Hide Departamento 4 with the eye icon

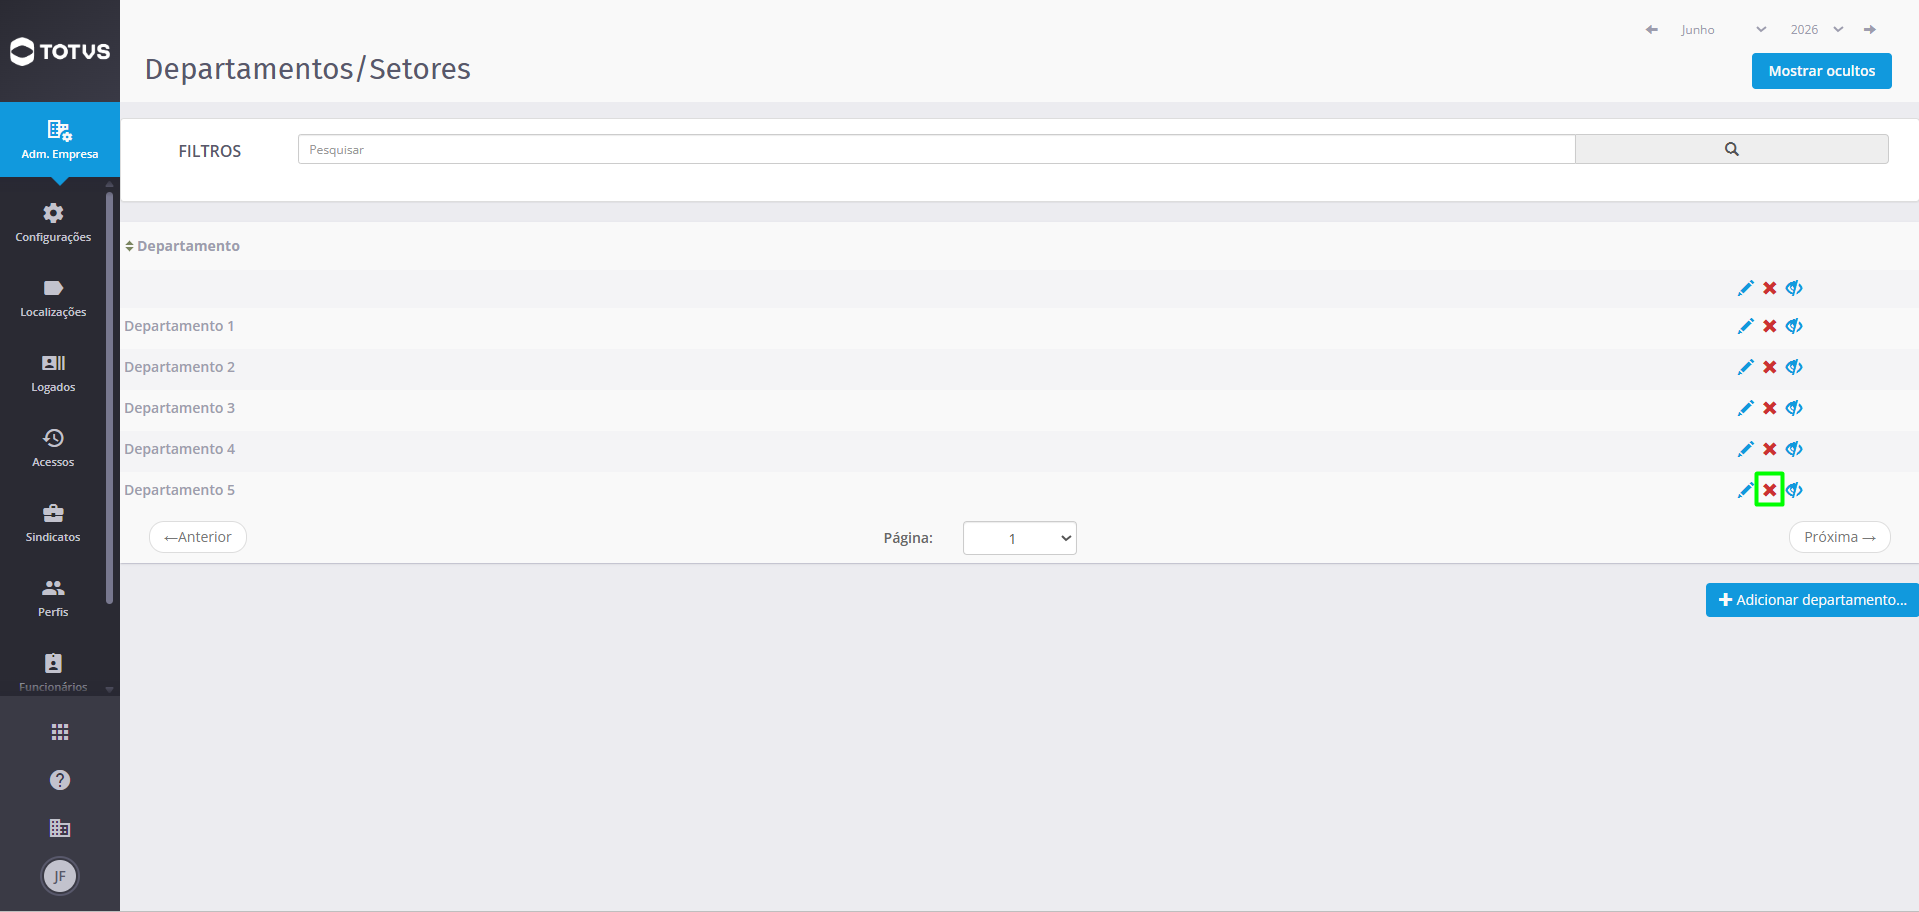1794,449
